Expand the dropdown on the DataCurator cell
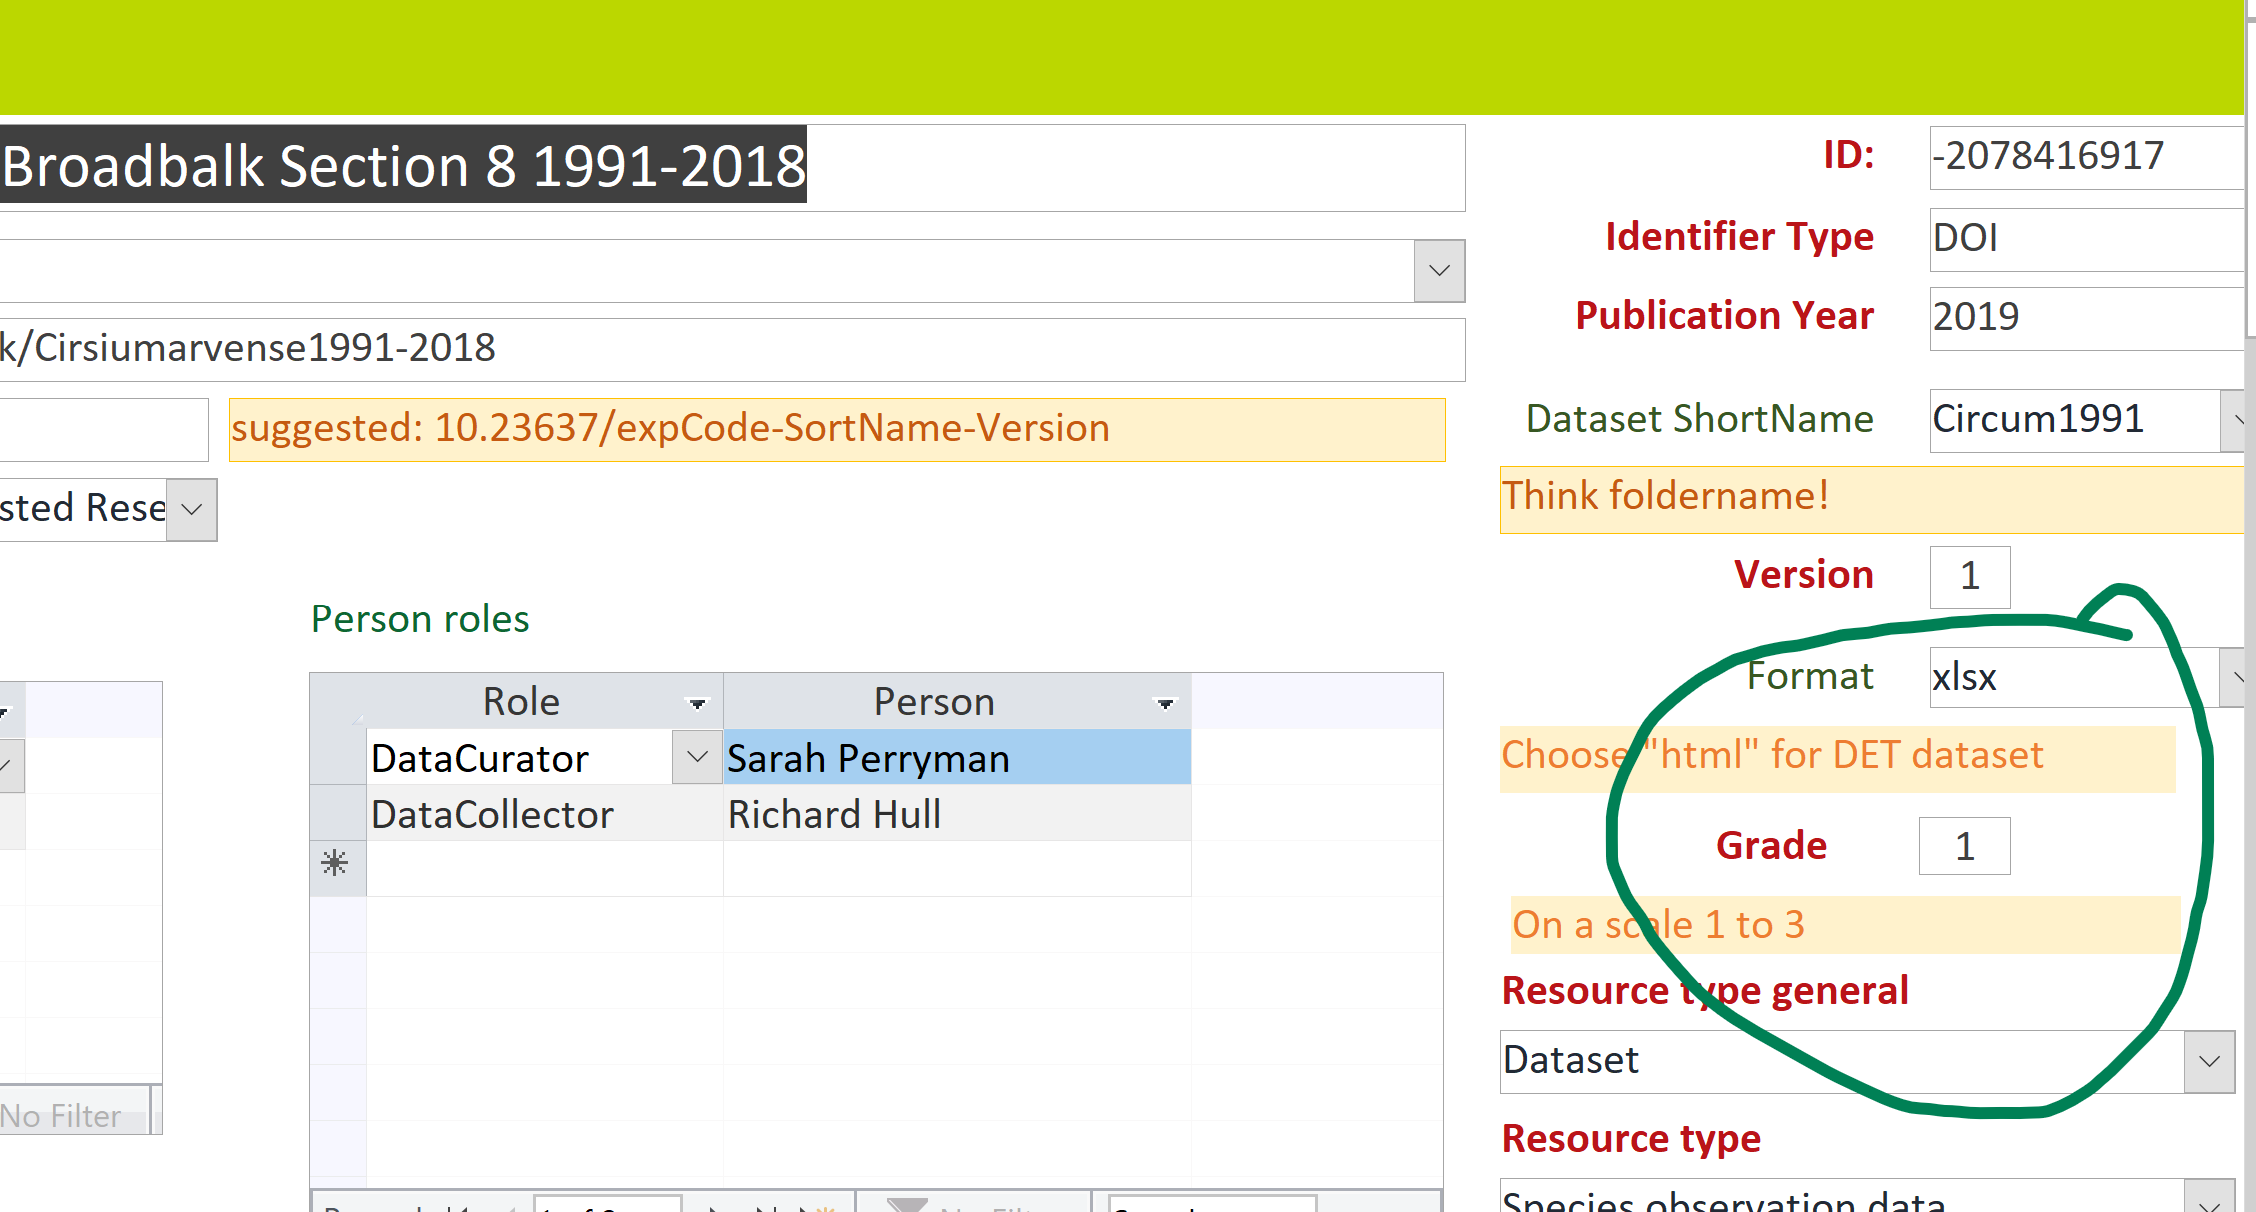Screen dimensions: 2256x1212 coord(696,757)
